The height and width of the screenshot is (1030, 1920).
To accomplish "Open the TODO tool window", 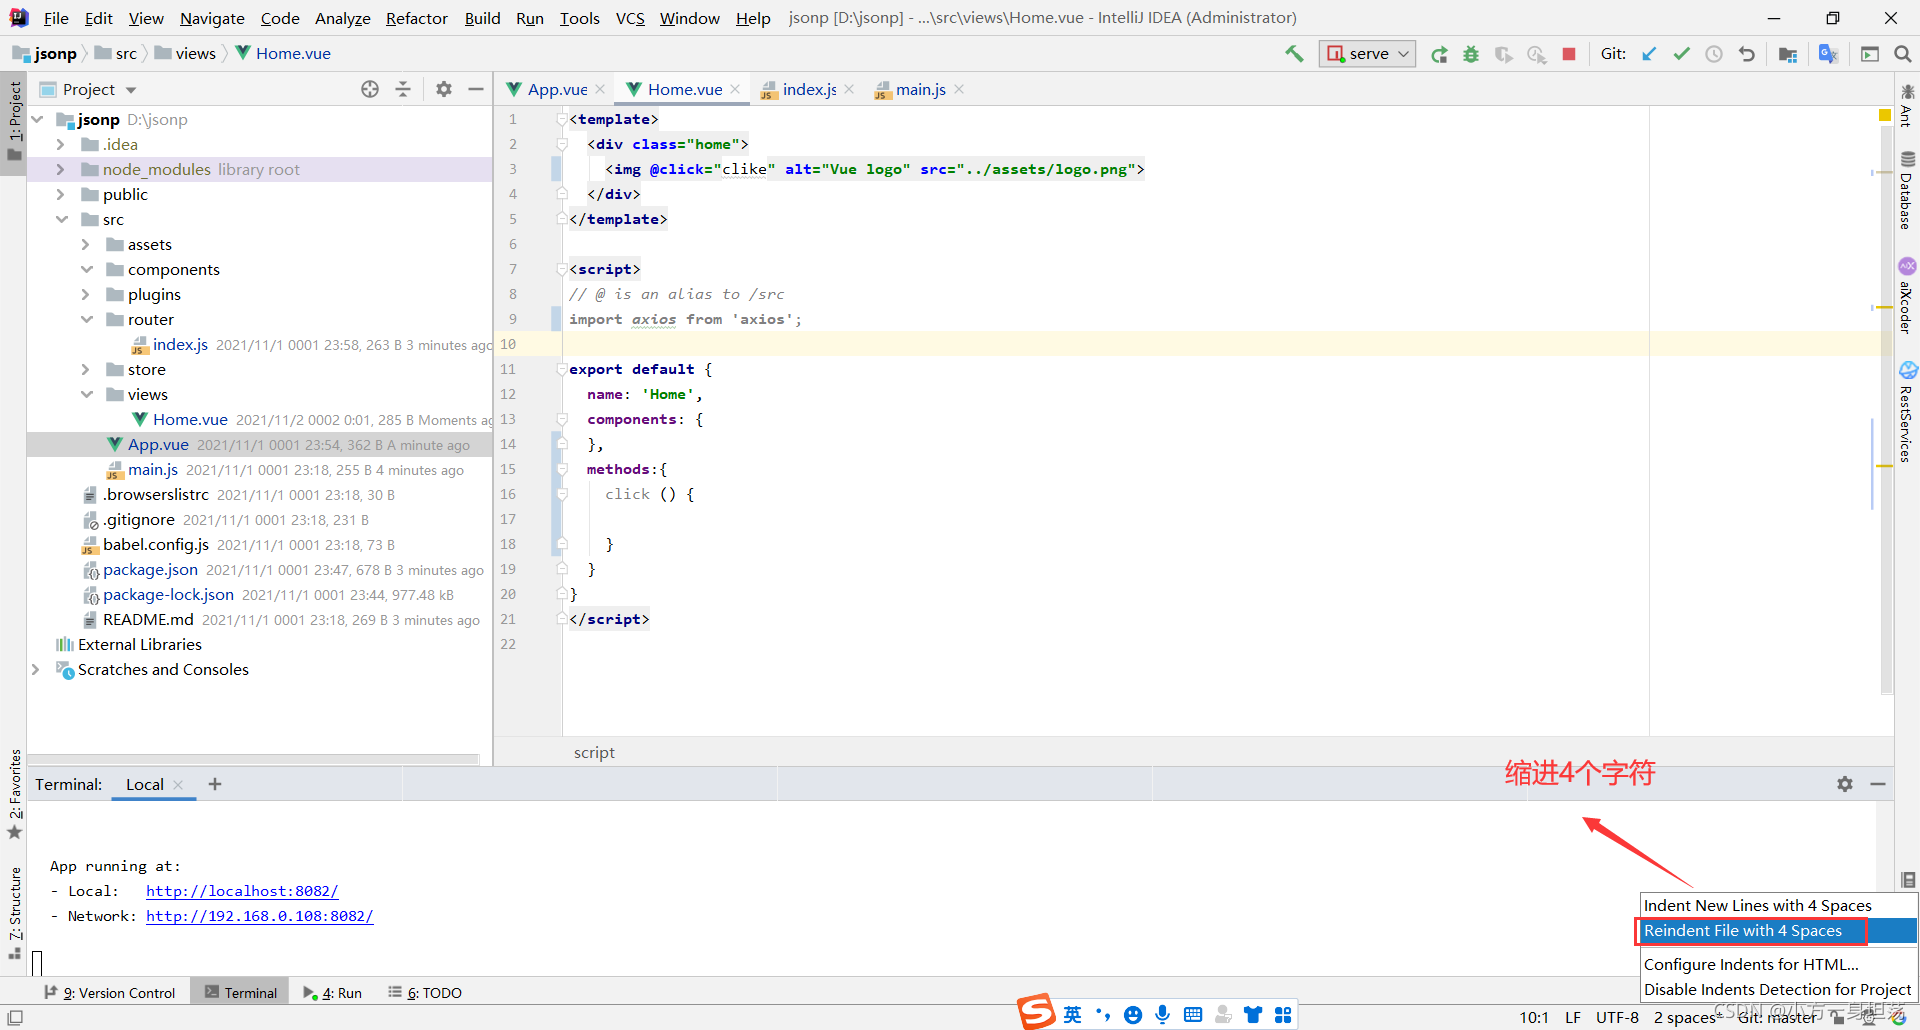I will [425, 992].
